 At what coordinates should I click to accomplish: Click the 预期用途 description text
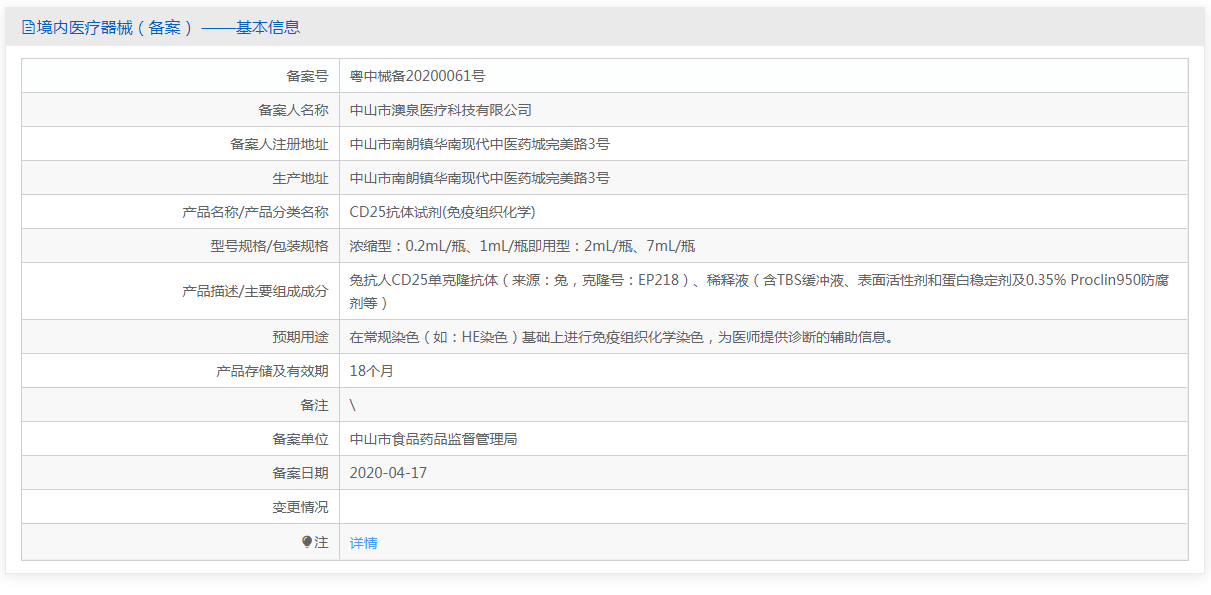tap(621, 337)
